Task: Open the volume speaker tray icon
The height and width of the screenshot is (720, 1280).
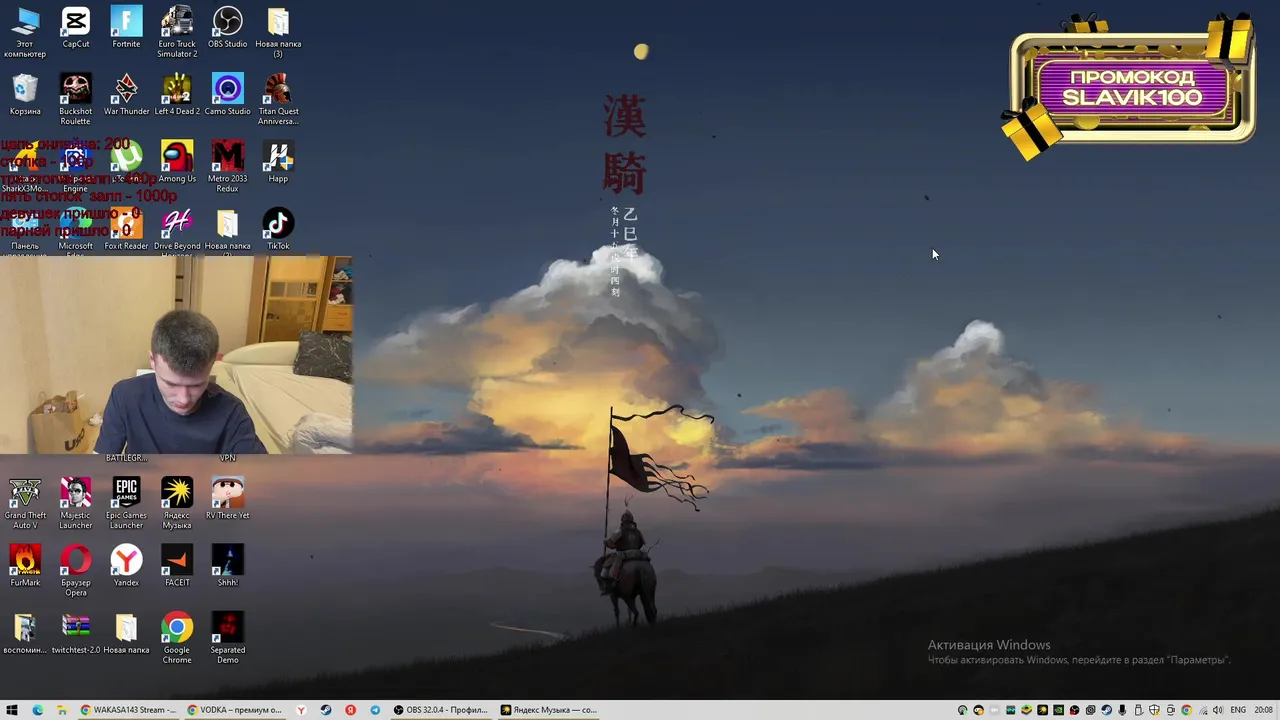Action: (x=1218, y=710)
